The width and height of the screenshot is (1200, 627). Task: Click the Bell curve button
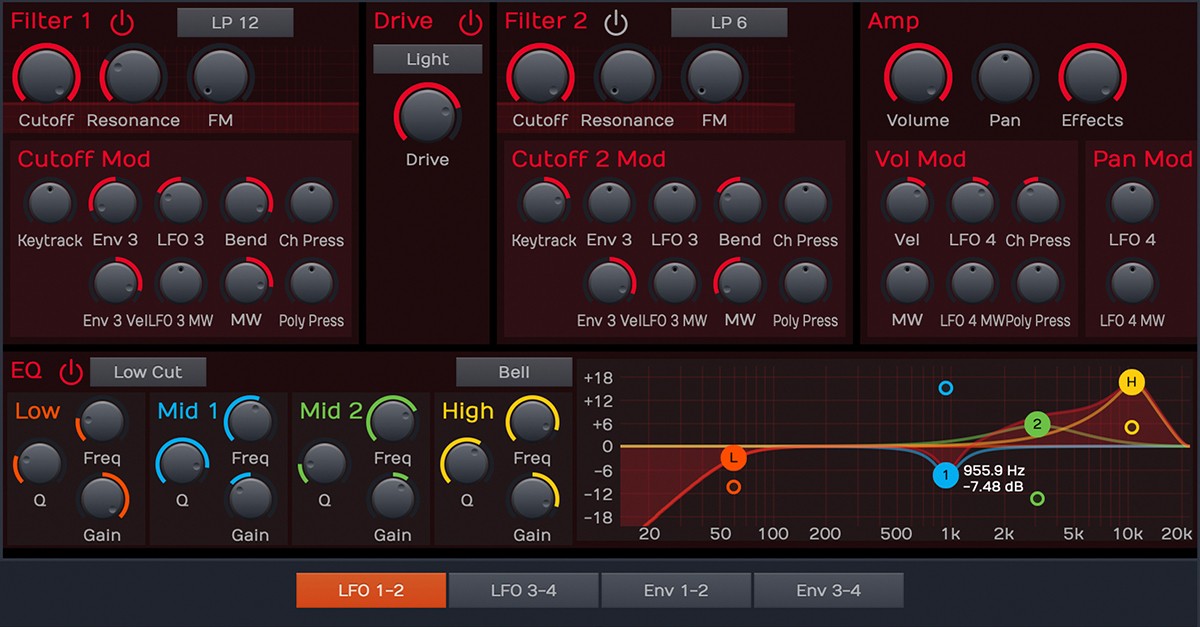[513, 371]
